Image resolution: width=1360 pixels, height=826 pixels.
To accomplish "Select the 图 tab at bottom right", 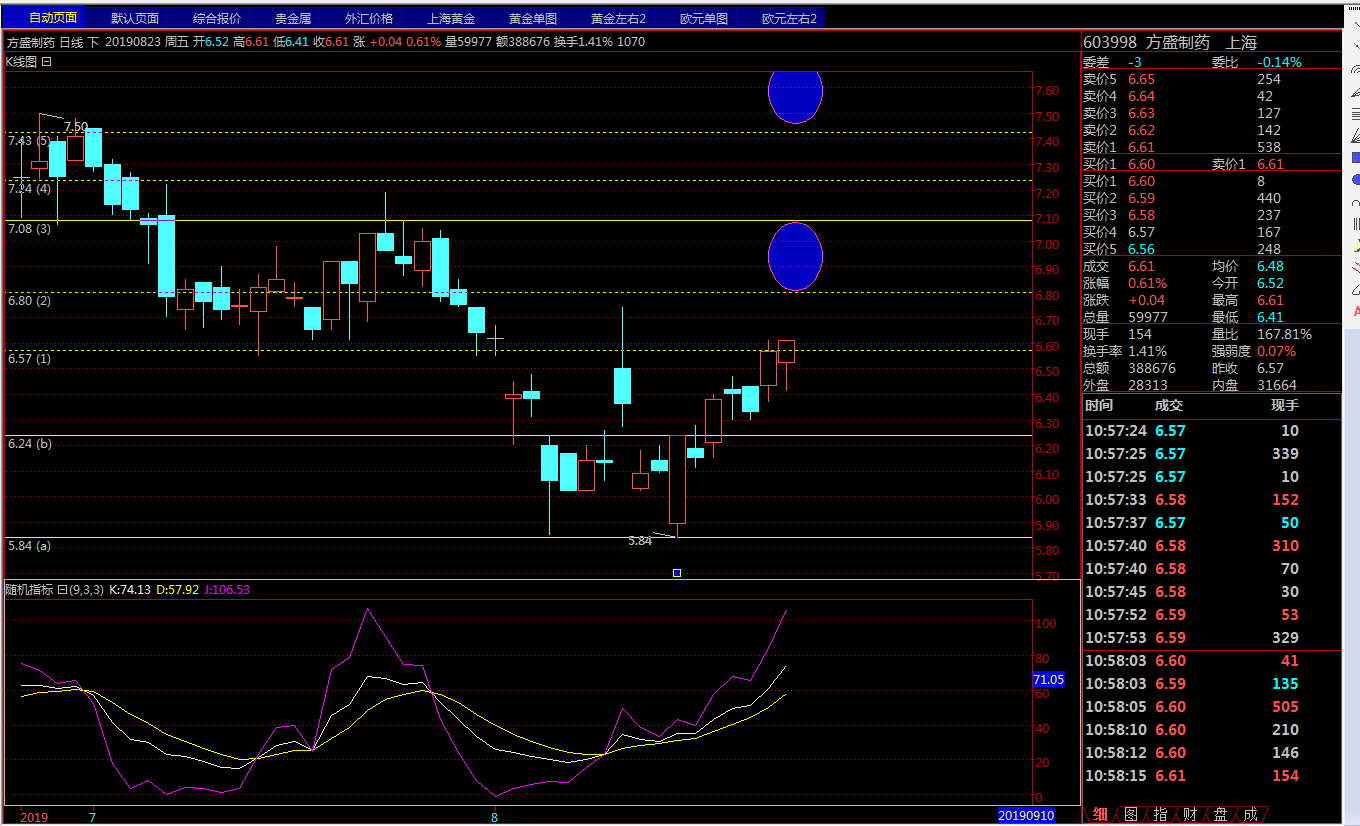I will [1130, 815].
